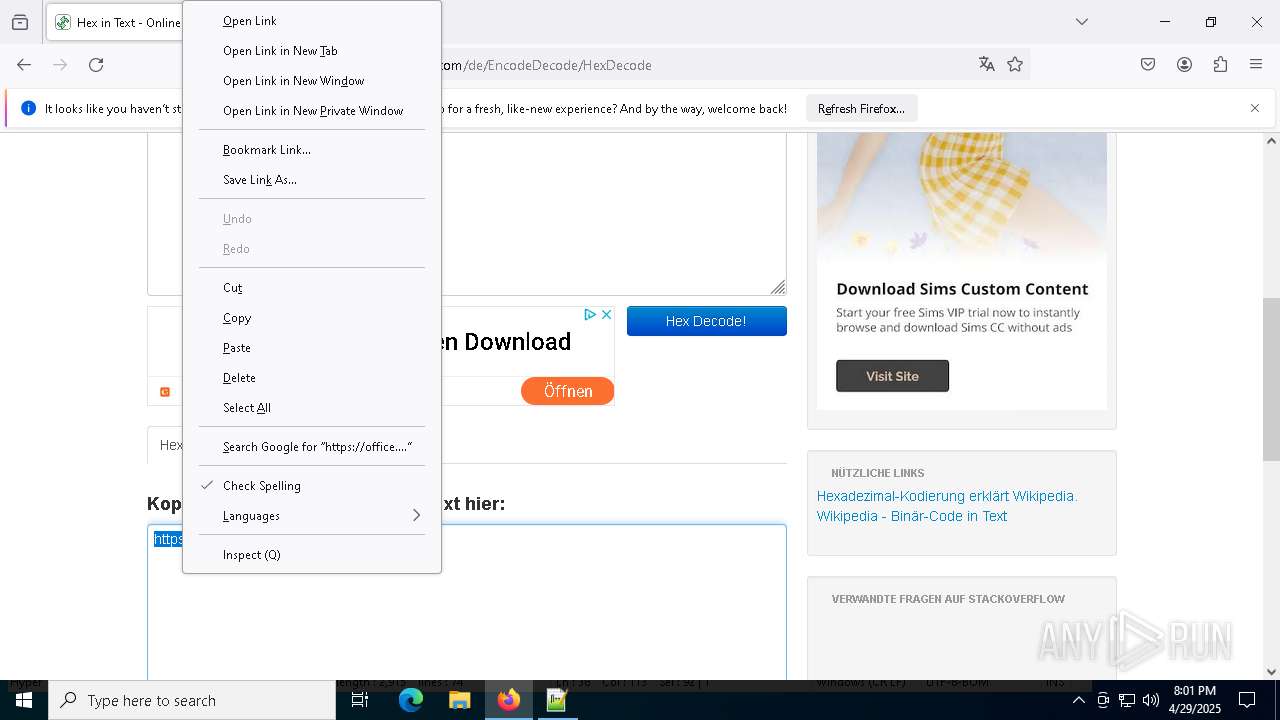Click inside the decoded text output area
Image resolution: width=1280 pixels, height=720 pixels.
point(467,602)
